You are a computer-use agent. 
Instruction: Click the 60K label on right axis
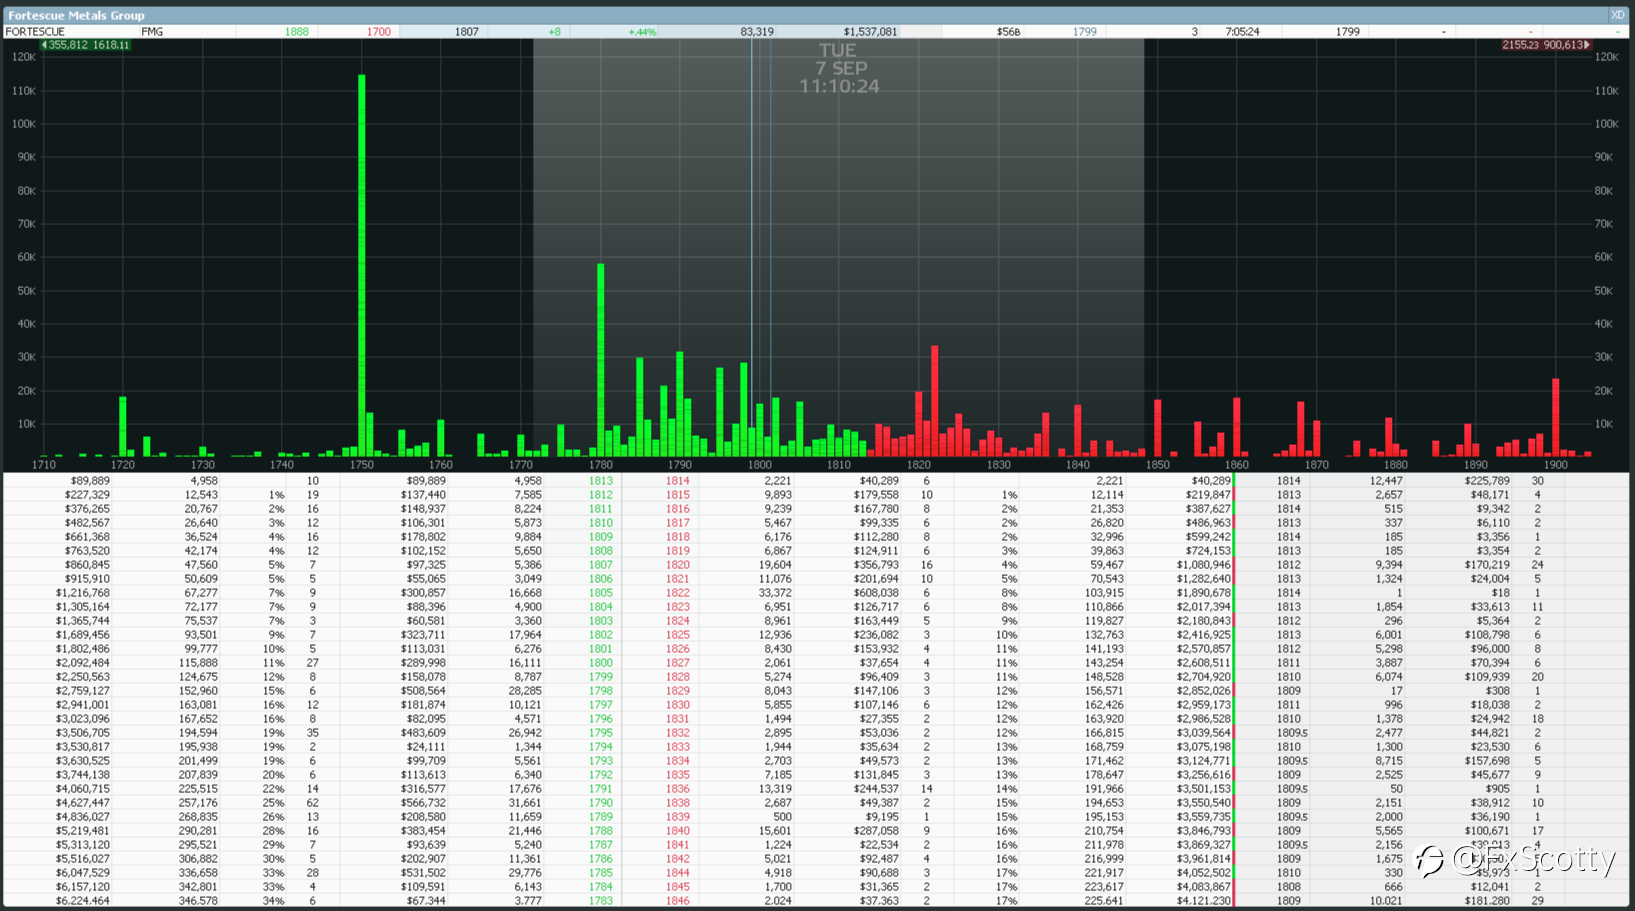(x=1604, y=257)
